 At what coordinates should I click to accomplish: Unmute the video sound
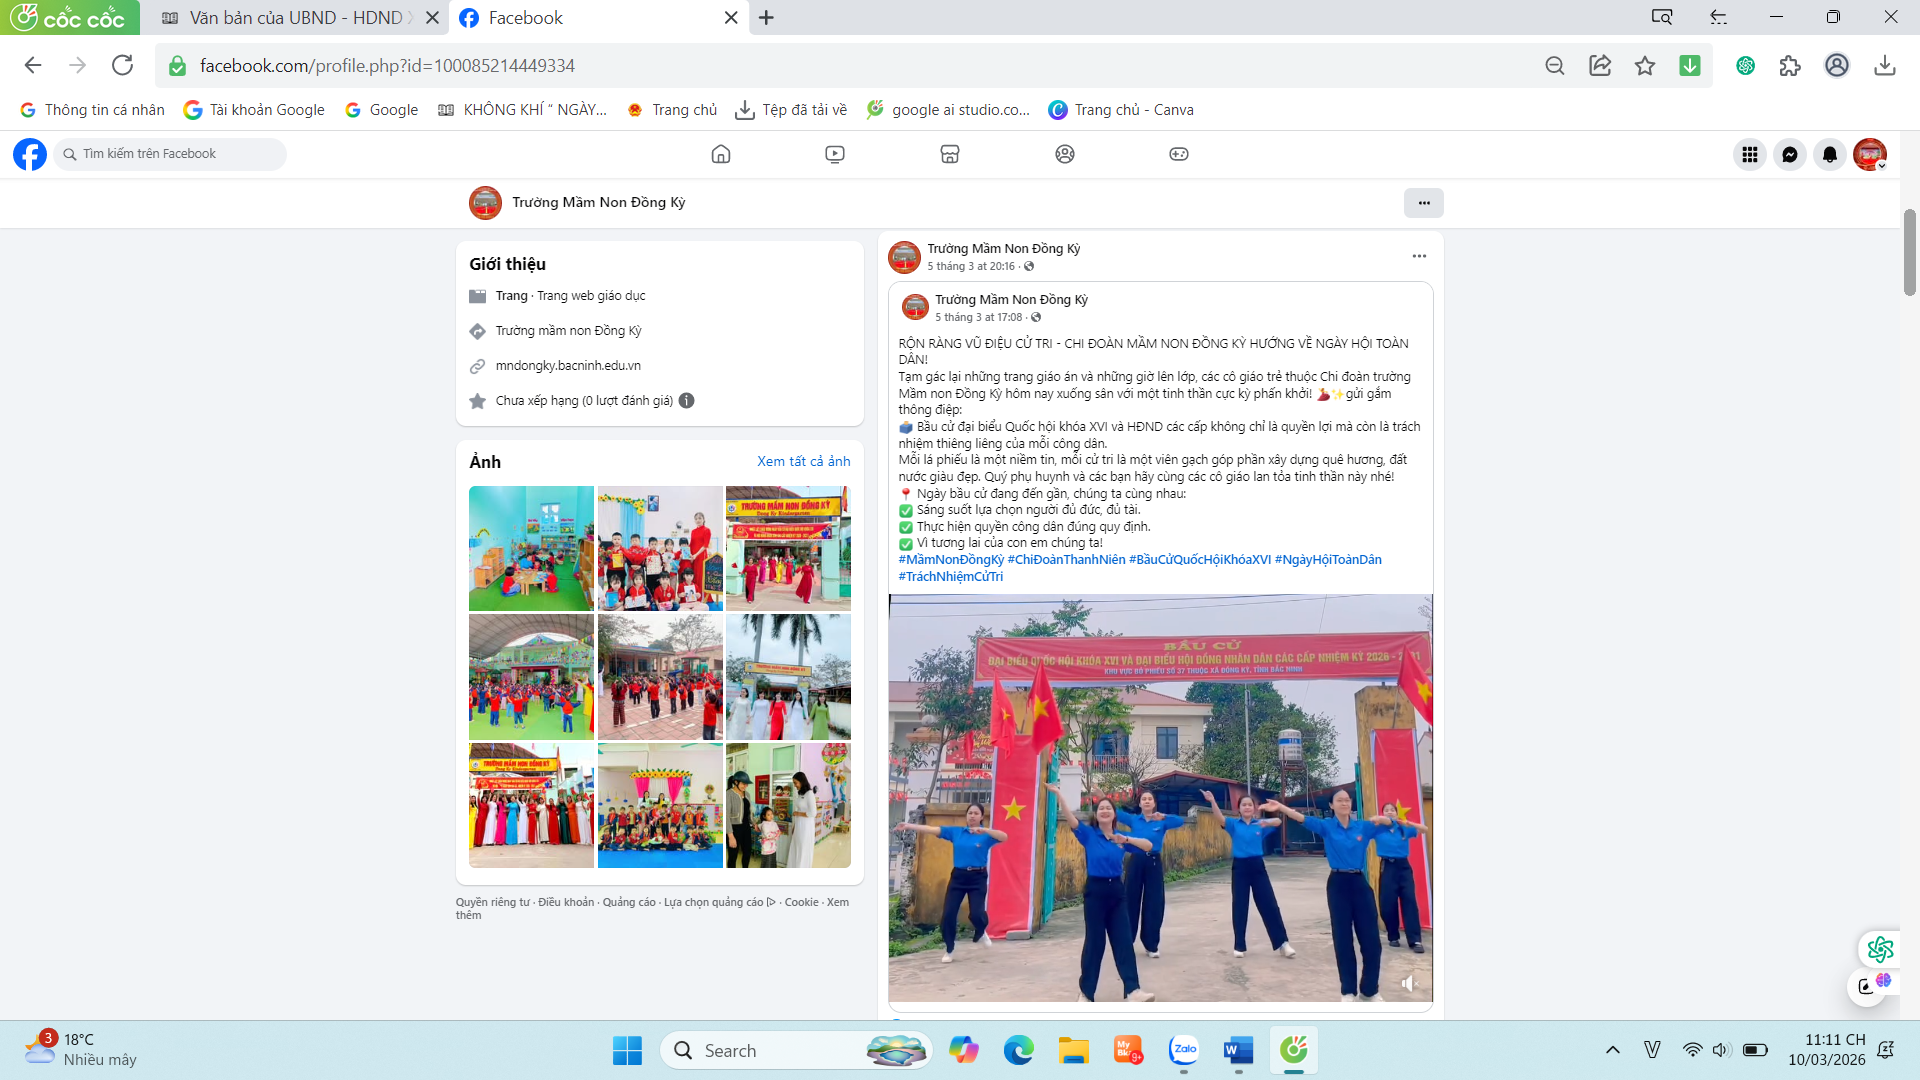1409,984
